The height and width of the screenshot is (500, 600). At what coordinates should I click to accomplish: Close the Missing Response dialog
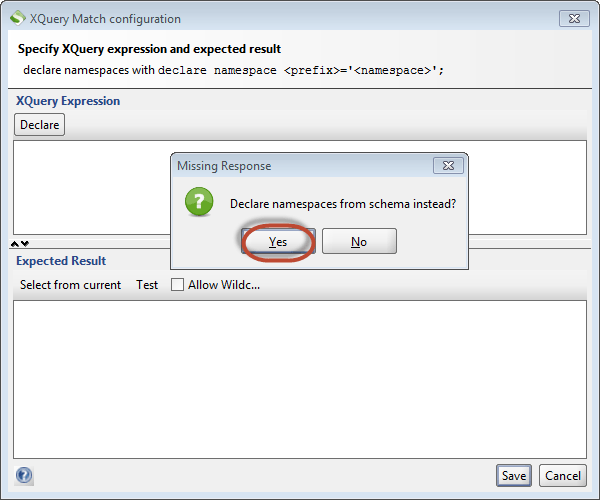point(447,166)
